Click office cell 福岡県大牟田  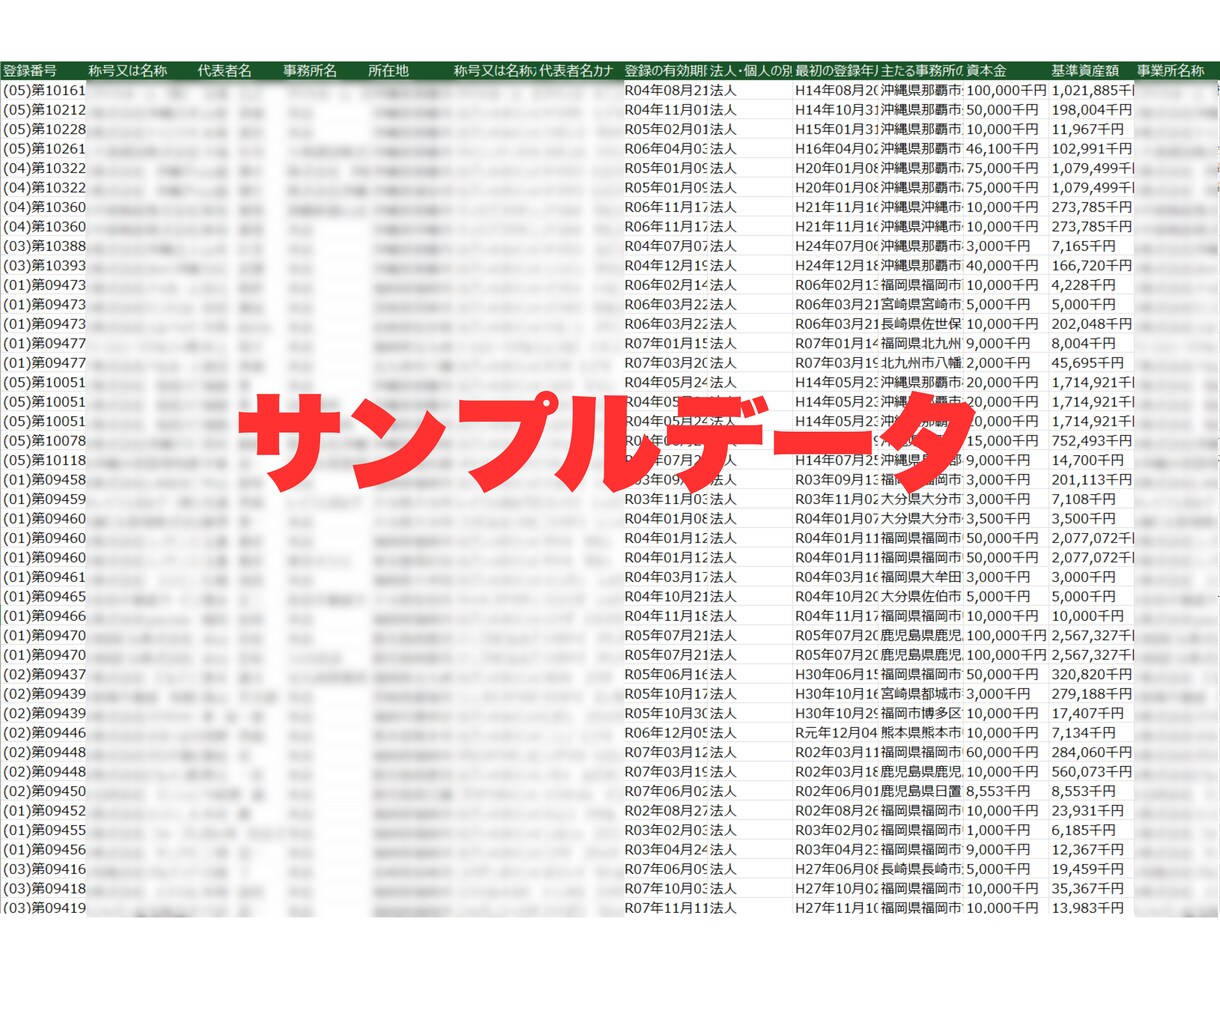pyautogui.click(x=921, y=577)
